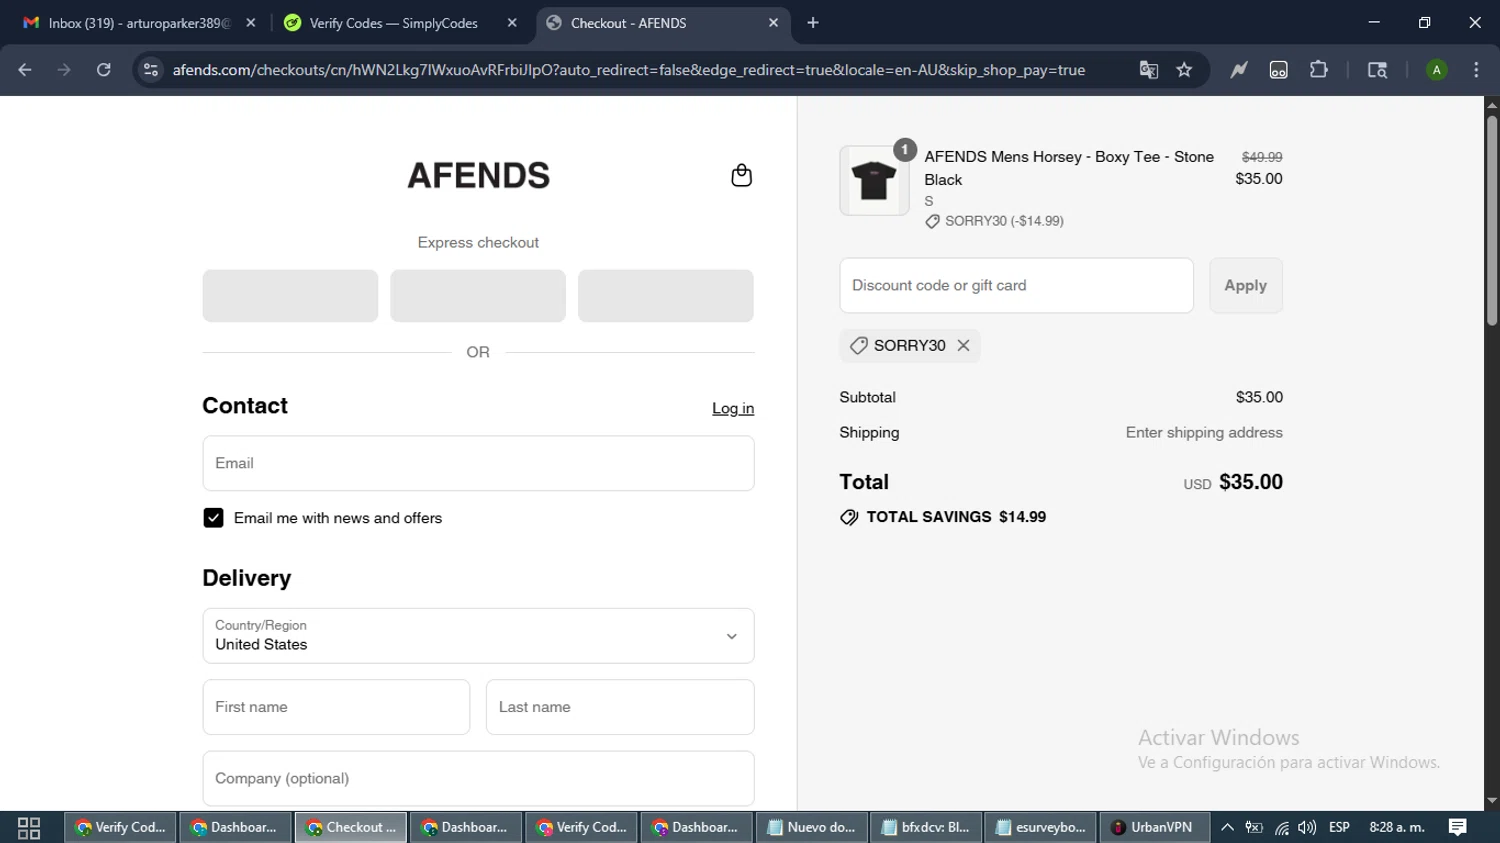Click the Subtotal $35.00 value
This screenshot has width=1500, height=843.
(1259, 397)
